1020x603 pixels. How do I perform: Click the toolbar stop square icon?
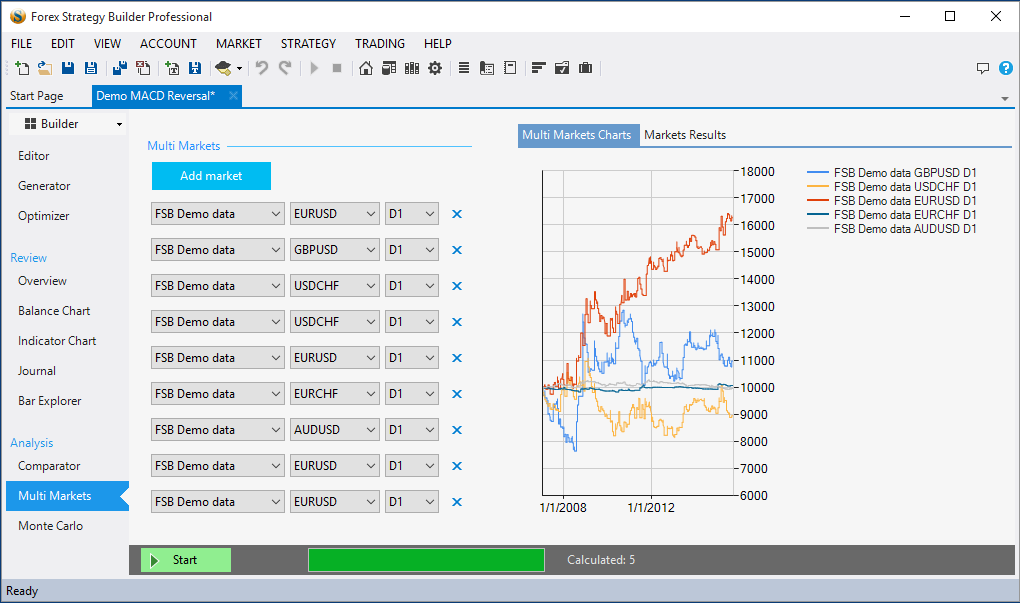[337, 68]
